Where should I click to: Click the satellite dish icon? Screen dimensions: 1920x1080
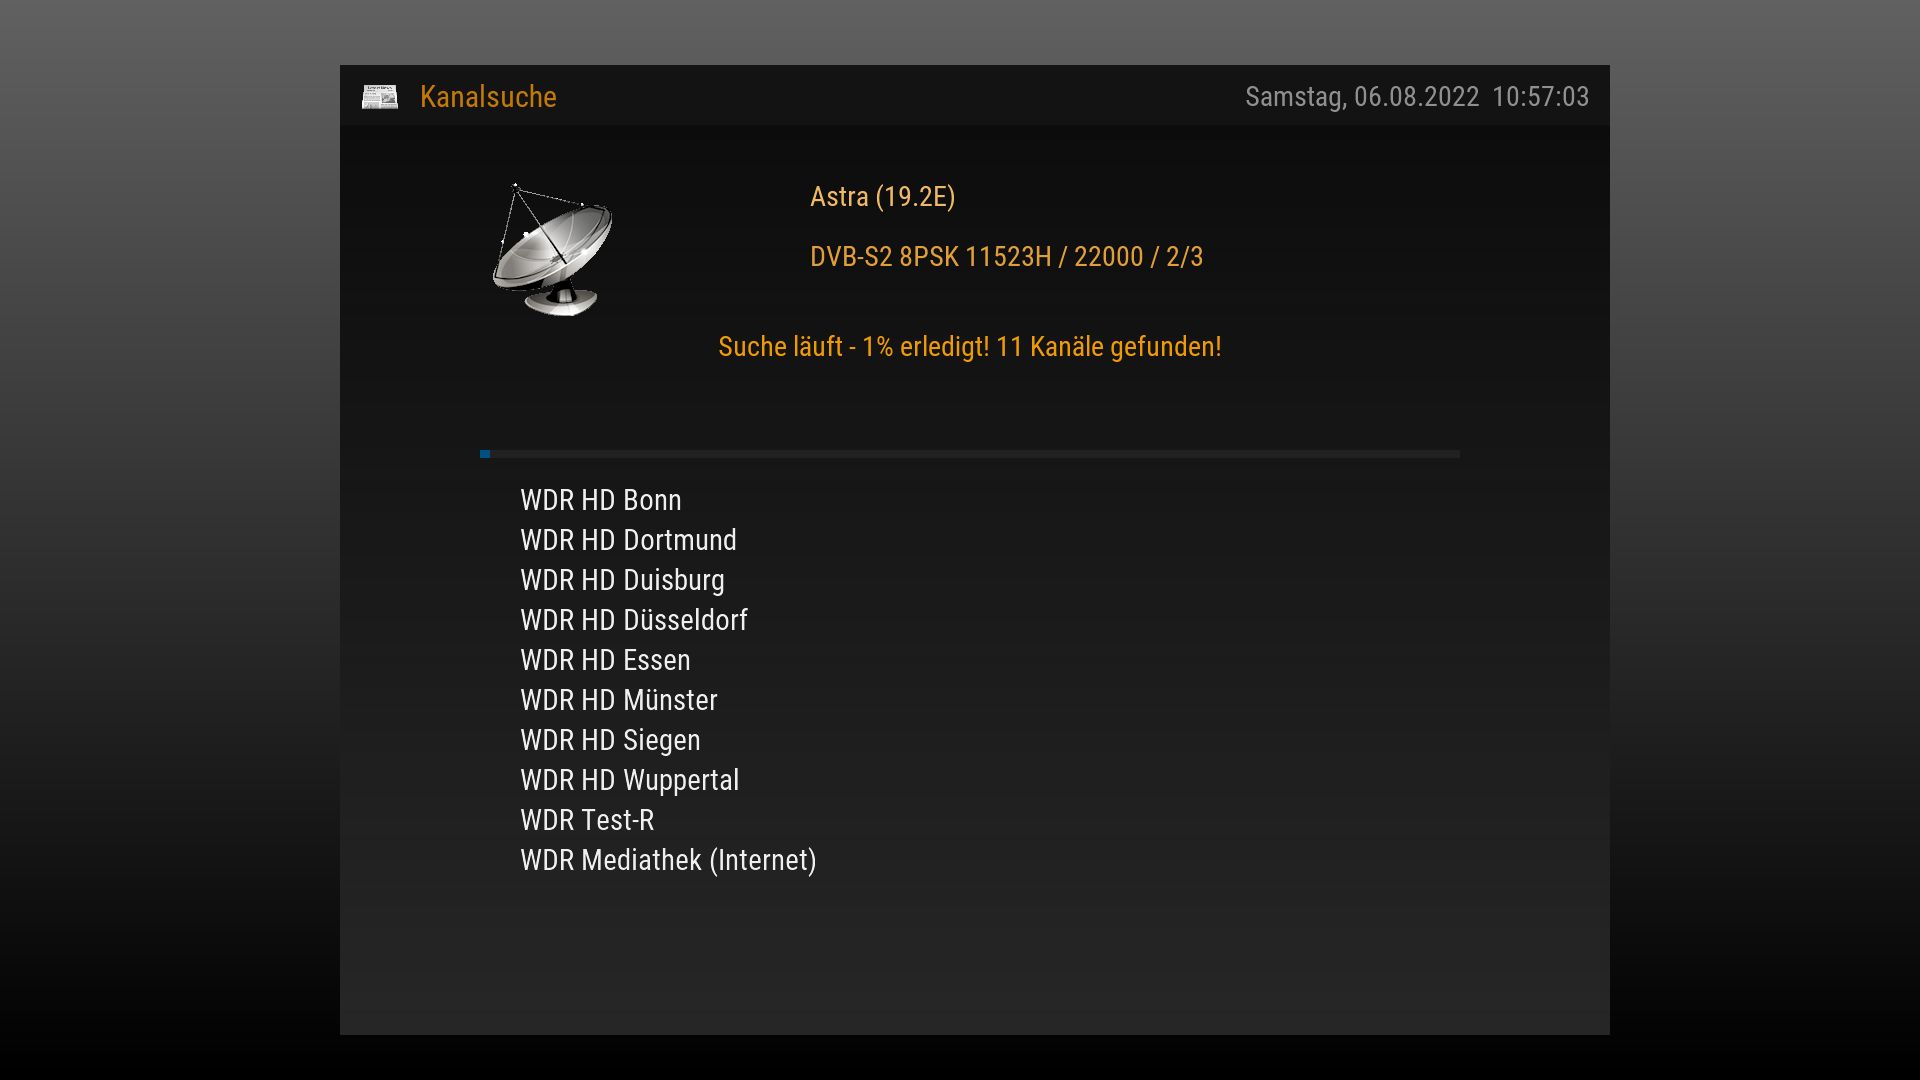552,250
